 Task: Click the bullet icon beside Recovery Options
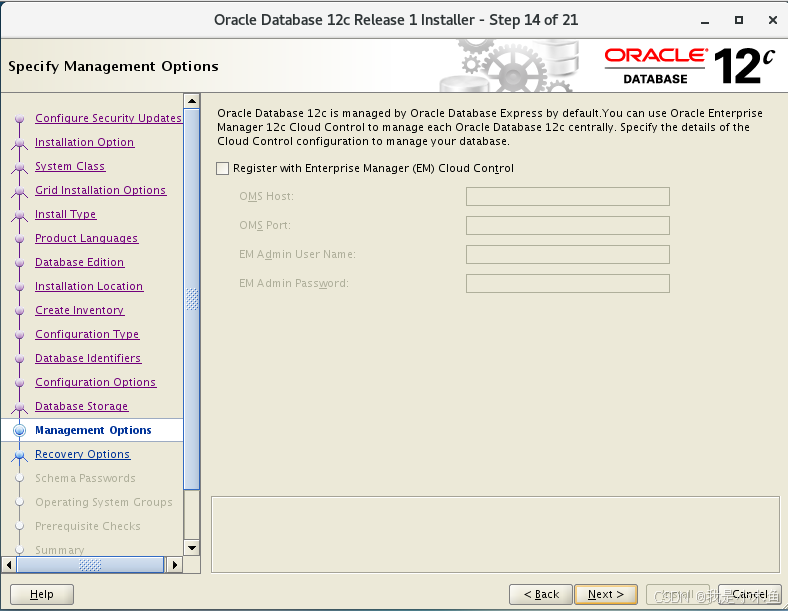[x=20, y=455]
